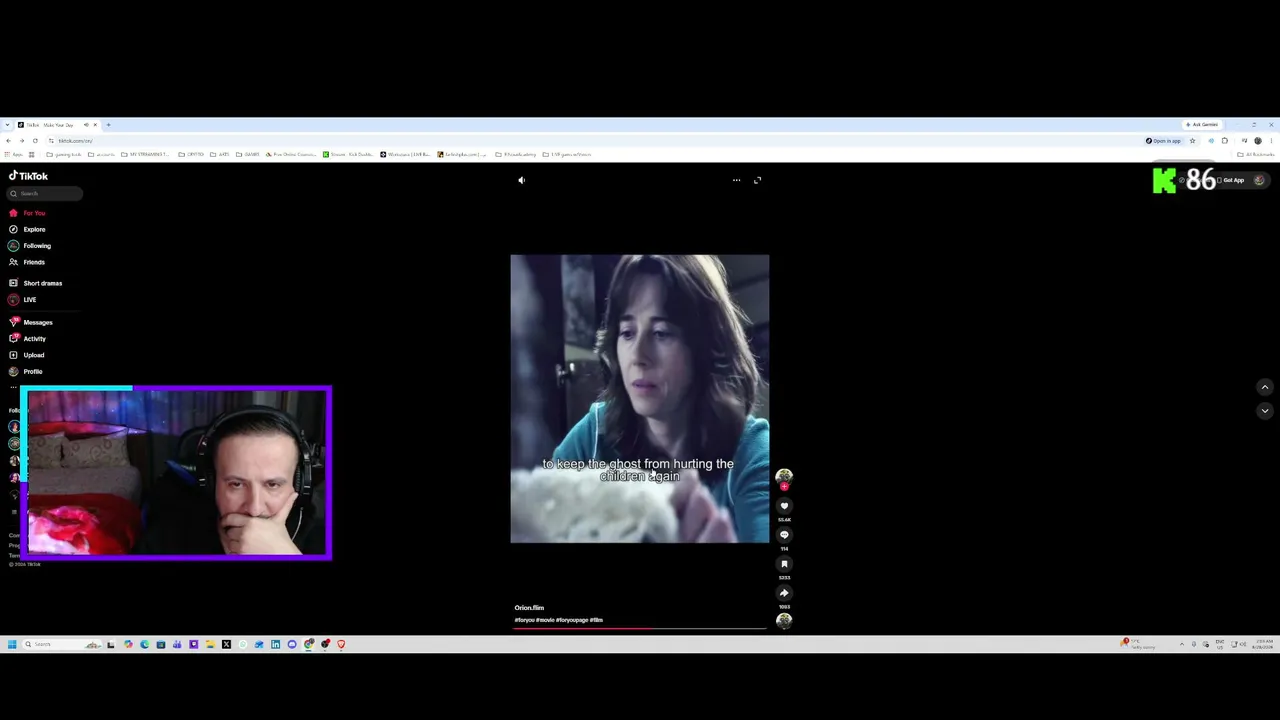
Task: Open the All Bookmarks folder
Action: coord(1256,155)
